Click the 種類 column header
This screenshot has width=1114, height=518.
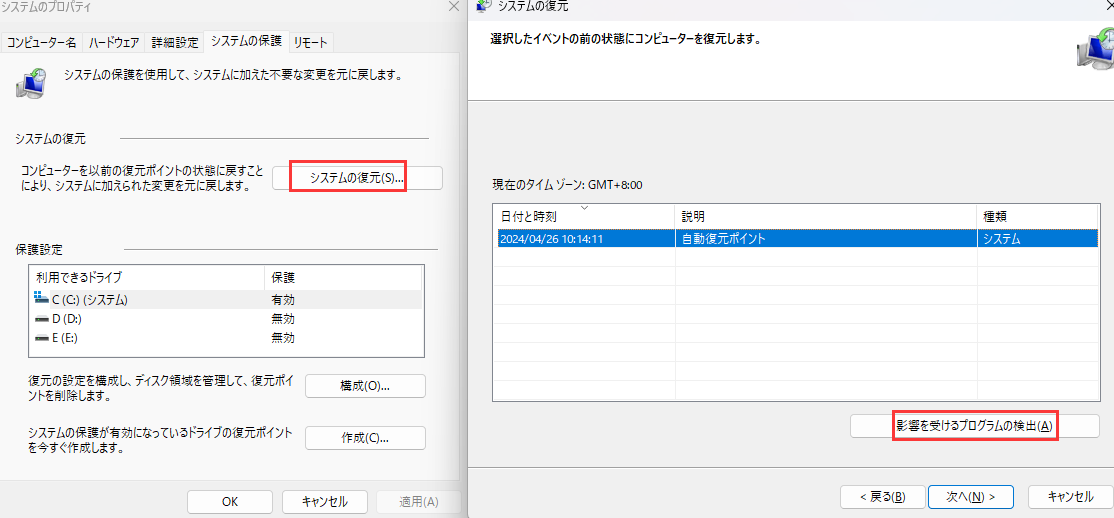pos(1037,215)
